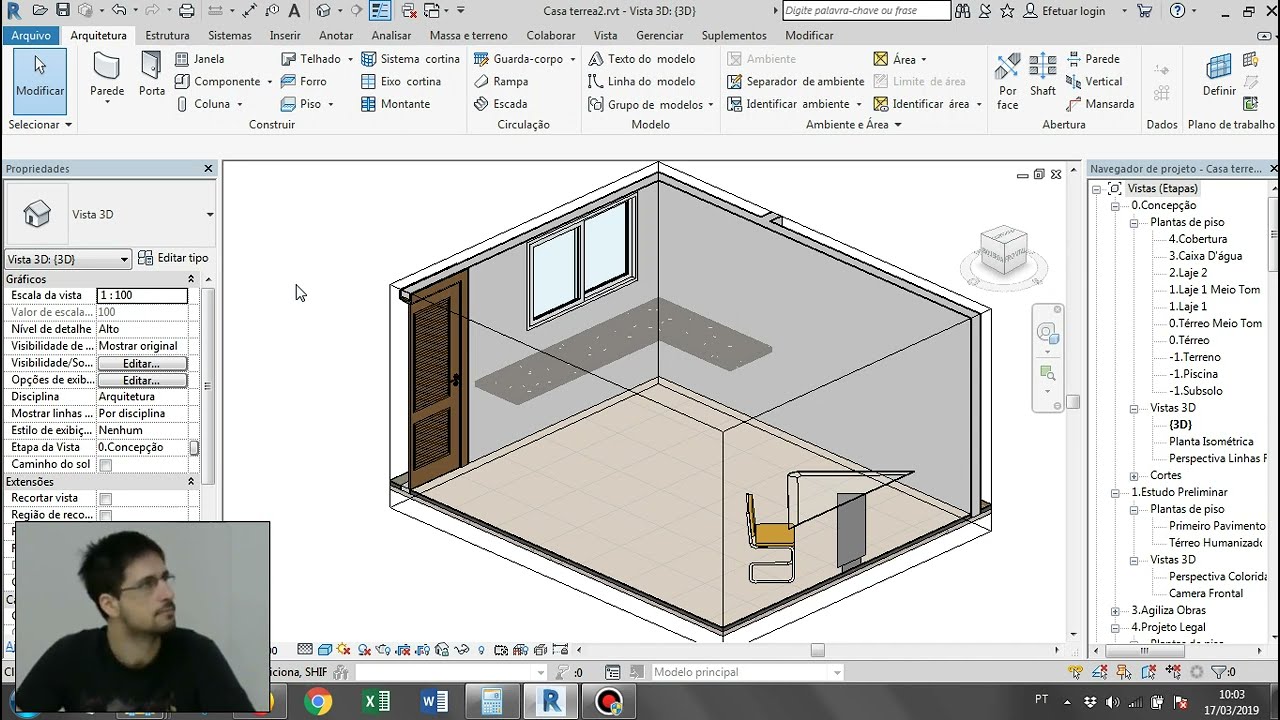Select the Mansarda dormer tool
The height and width of the screenshot is (720, 1280).
point(1100,104)
